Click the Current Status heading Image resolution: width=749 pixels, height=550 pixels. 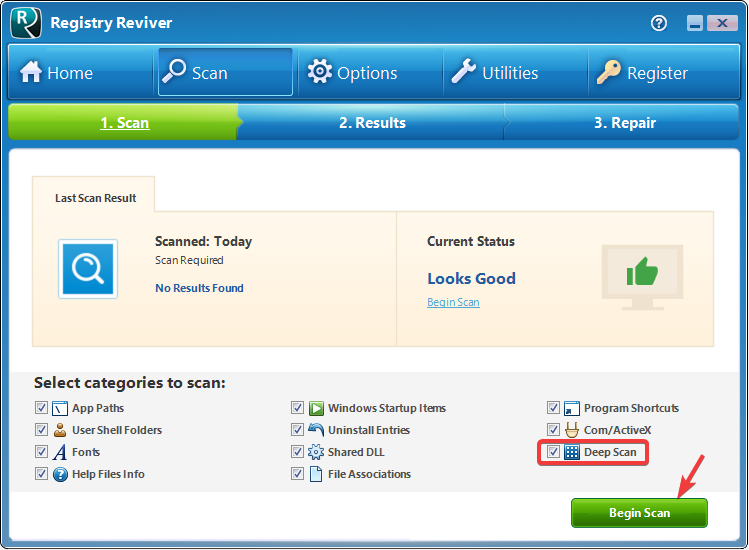[x=471, y=241]
